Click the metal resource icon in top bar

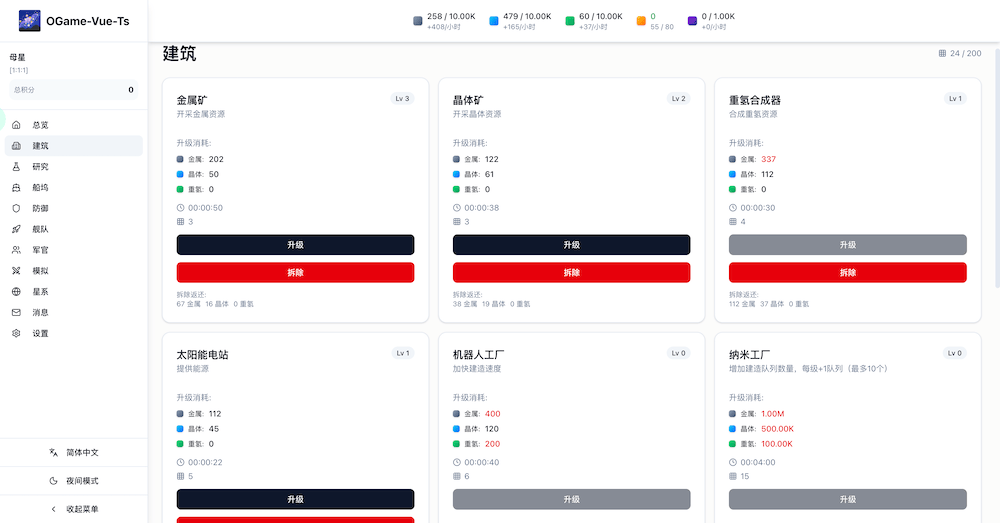click(x=418, y=21)
